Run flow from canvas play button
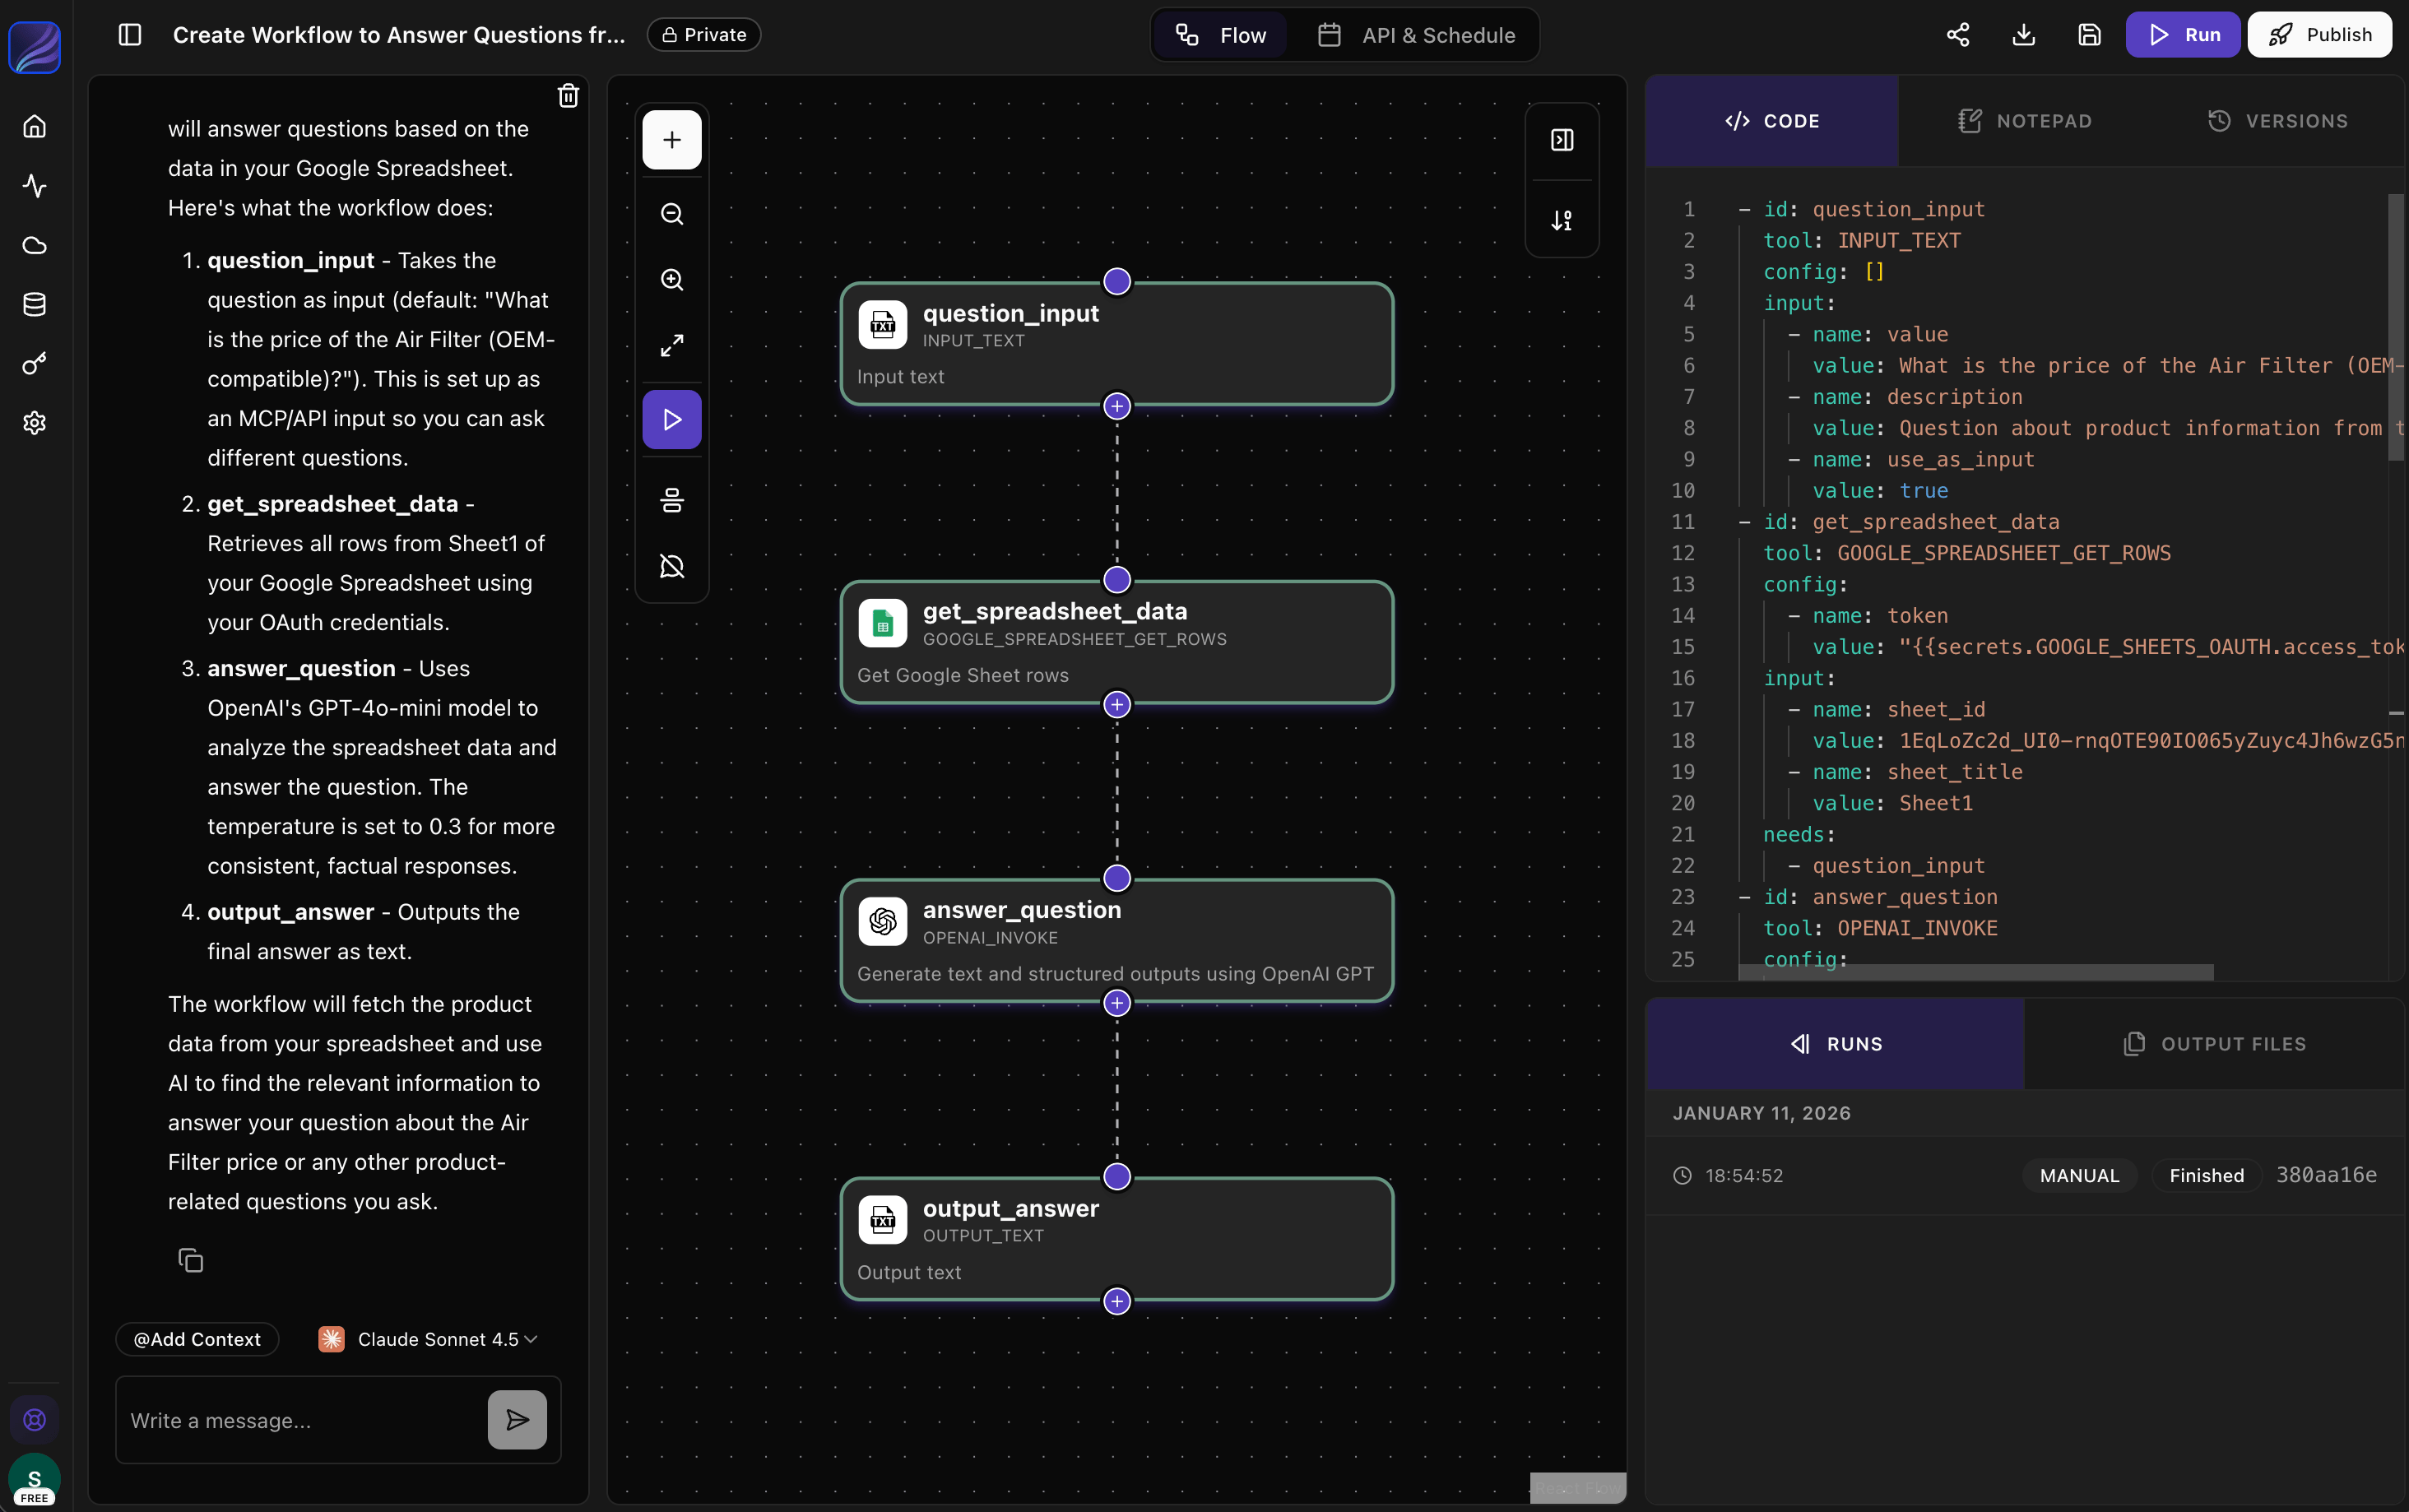Viewport: 2409px width, 1512px height. pos(672,420)
